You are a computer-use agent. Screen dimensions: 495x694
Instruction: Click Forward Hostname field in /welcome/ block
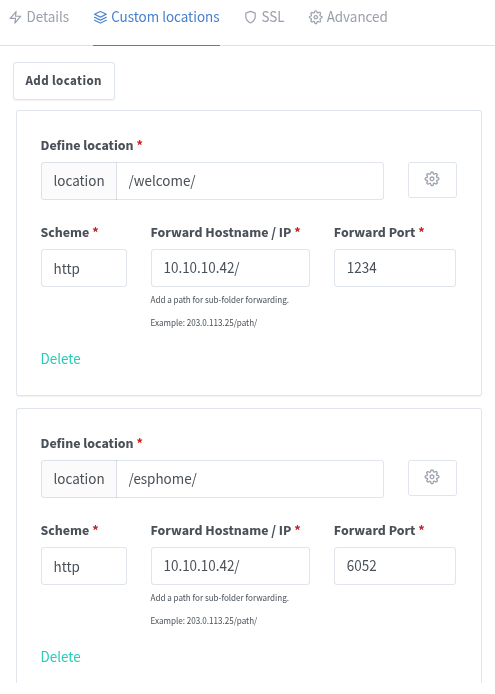[230, 268]
